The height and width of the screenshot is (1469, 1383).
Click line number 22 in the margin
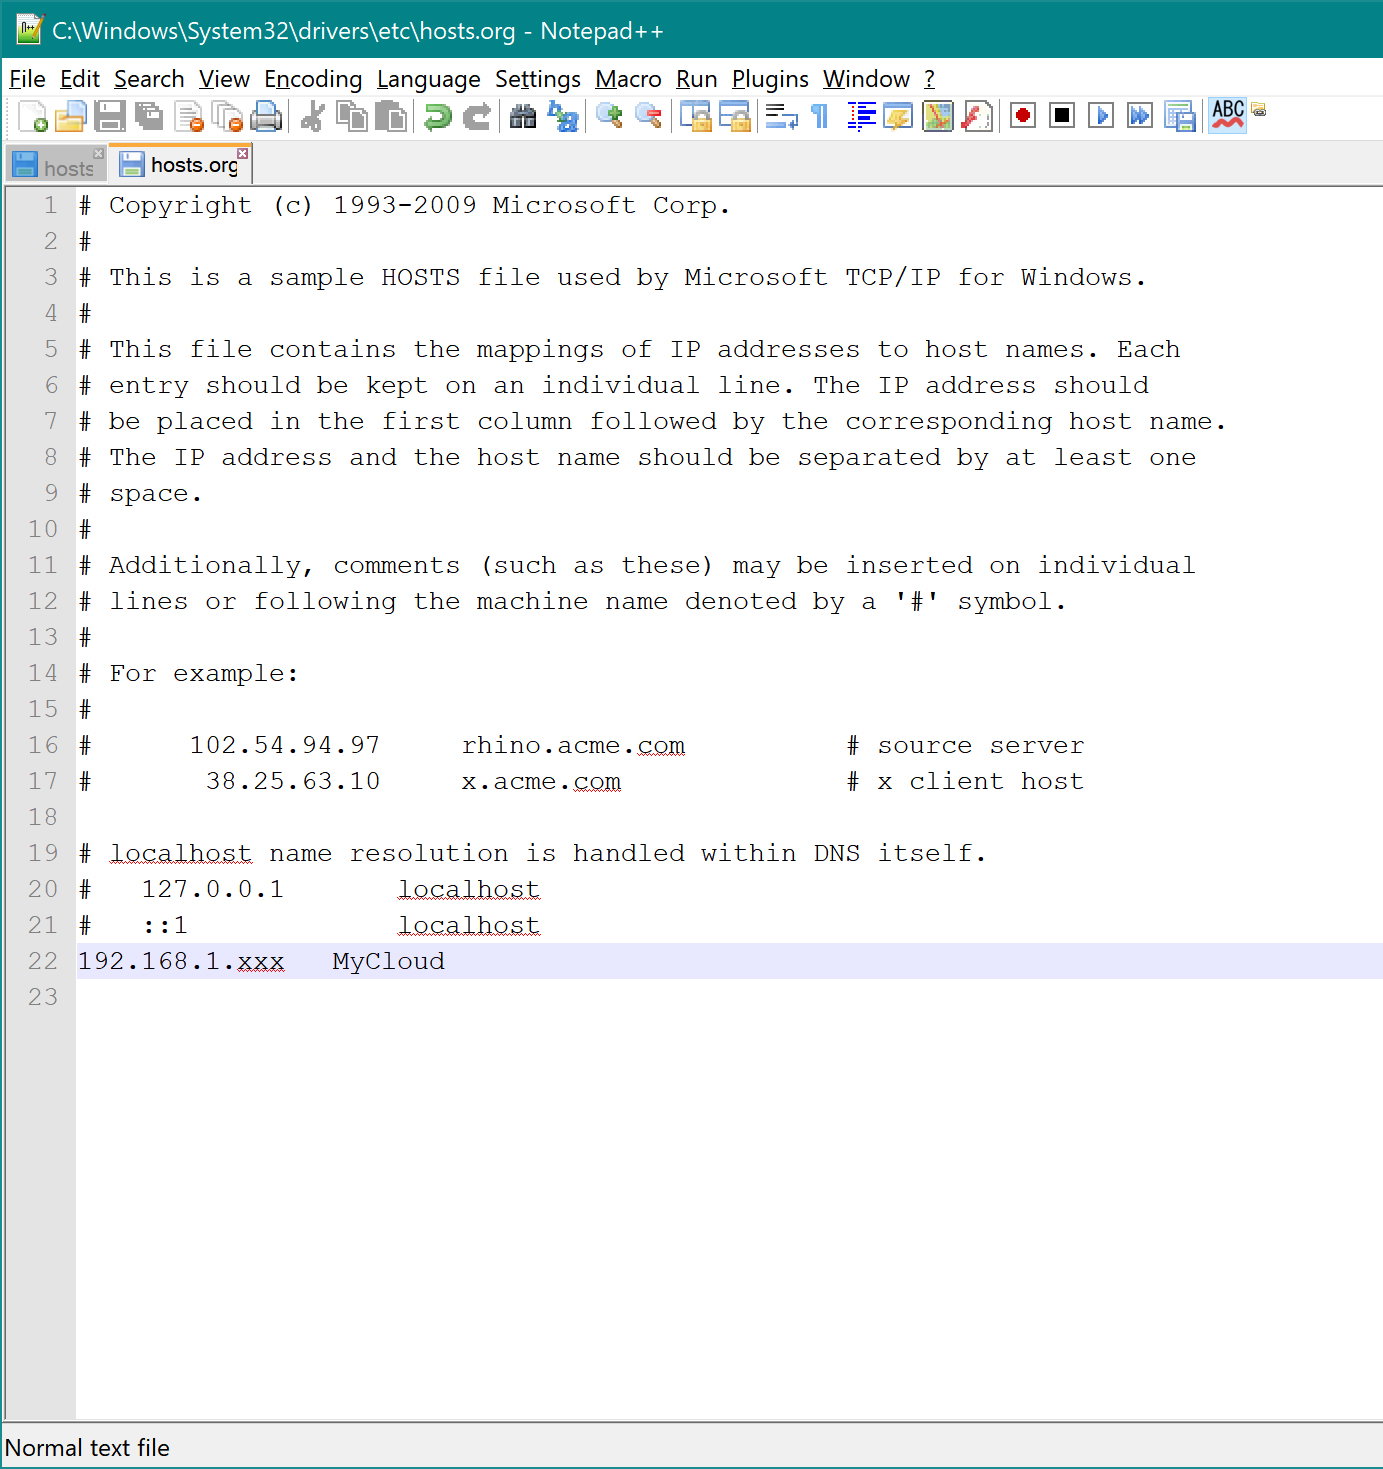click(x=43, y=961)
